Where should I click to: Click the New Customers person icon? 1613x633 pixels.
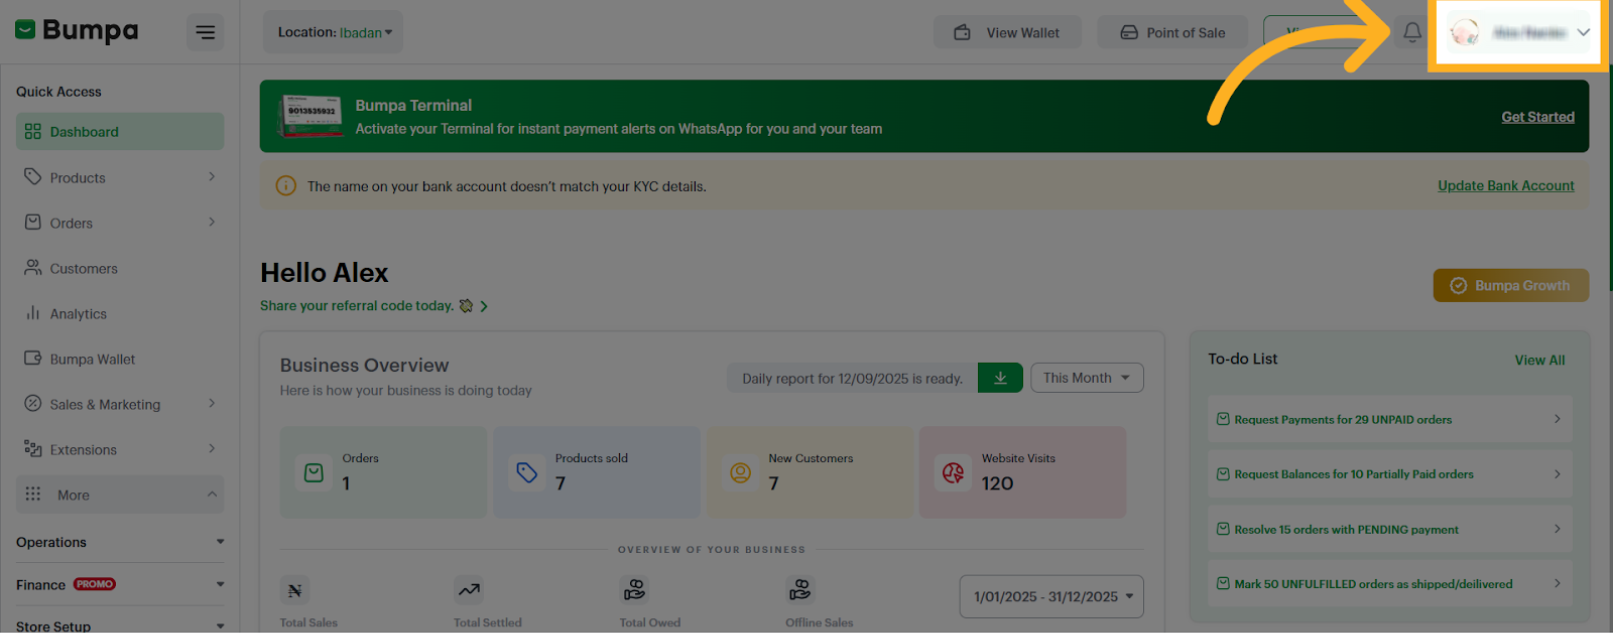pyautogui.click(x=740, y=472)
